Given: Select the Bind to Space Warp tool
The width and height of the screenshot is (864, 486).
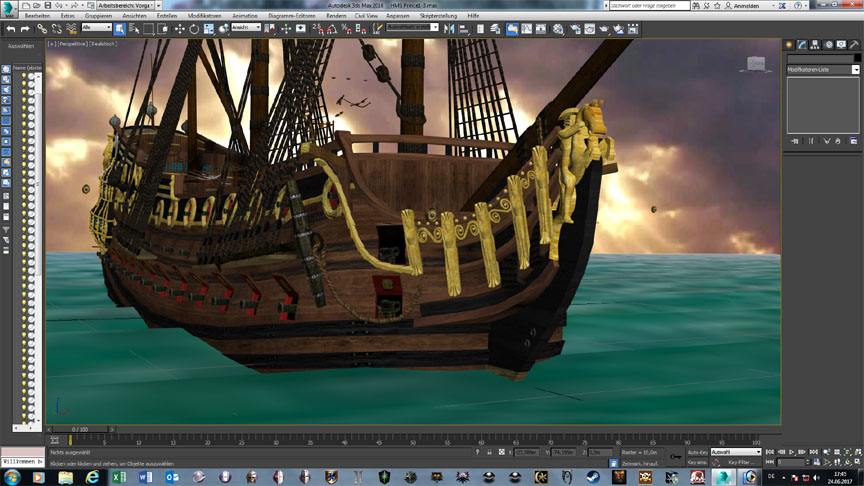Looking at the screenshot, I should click(71, 29).
